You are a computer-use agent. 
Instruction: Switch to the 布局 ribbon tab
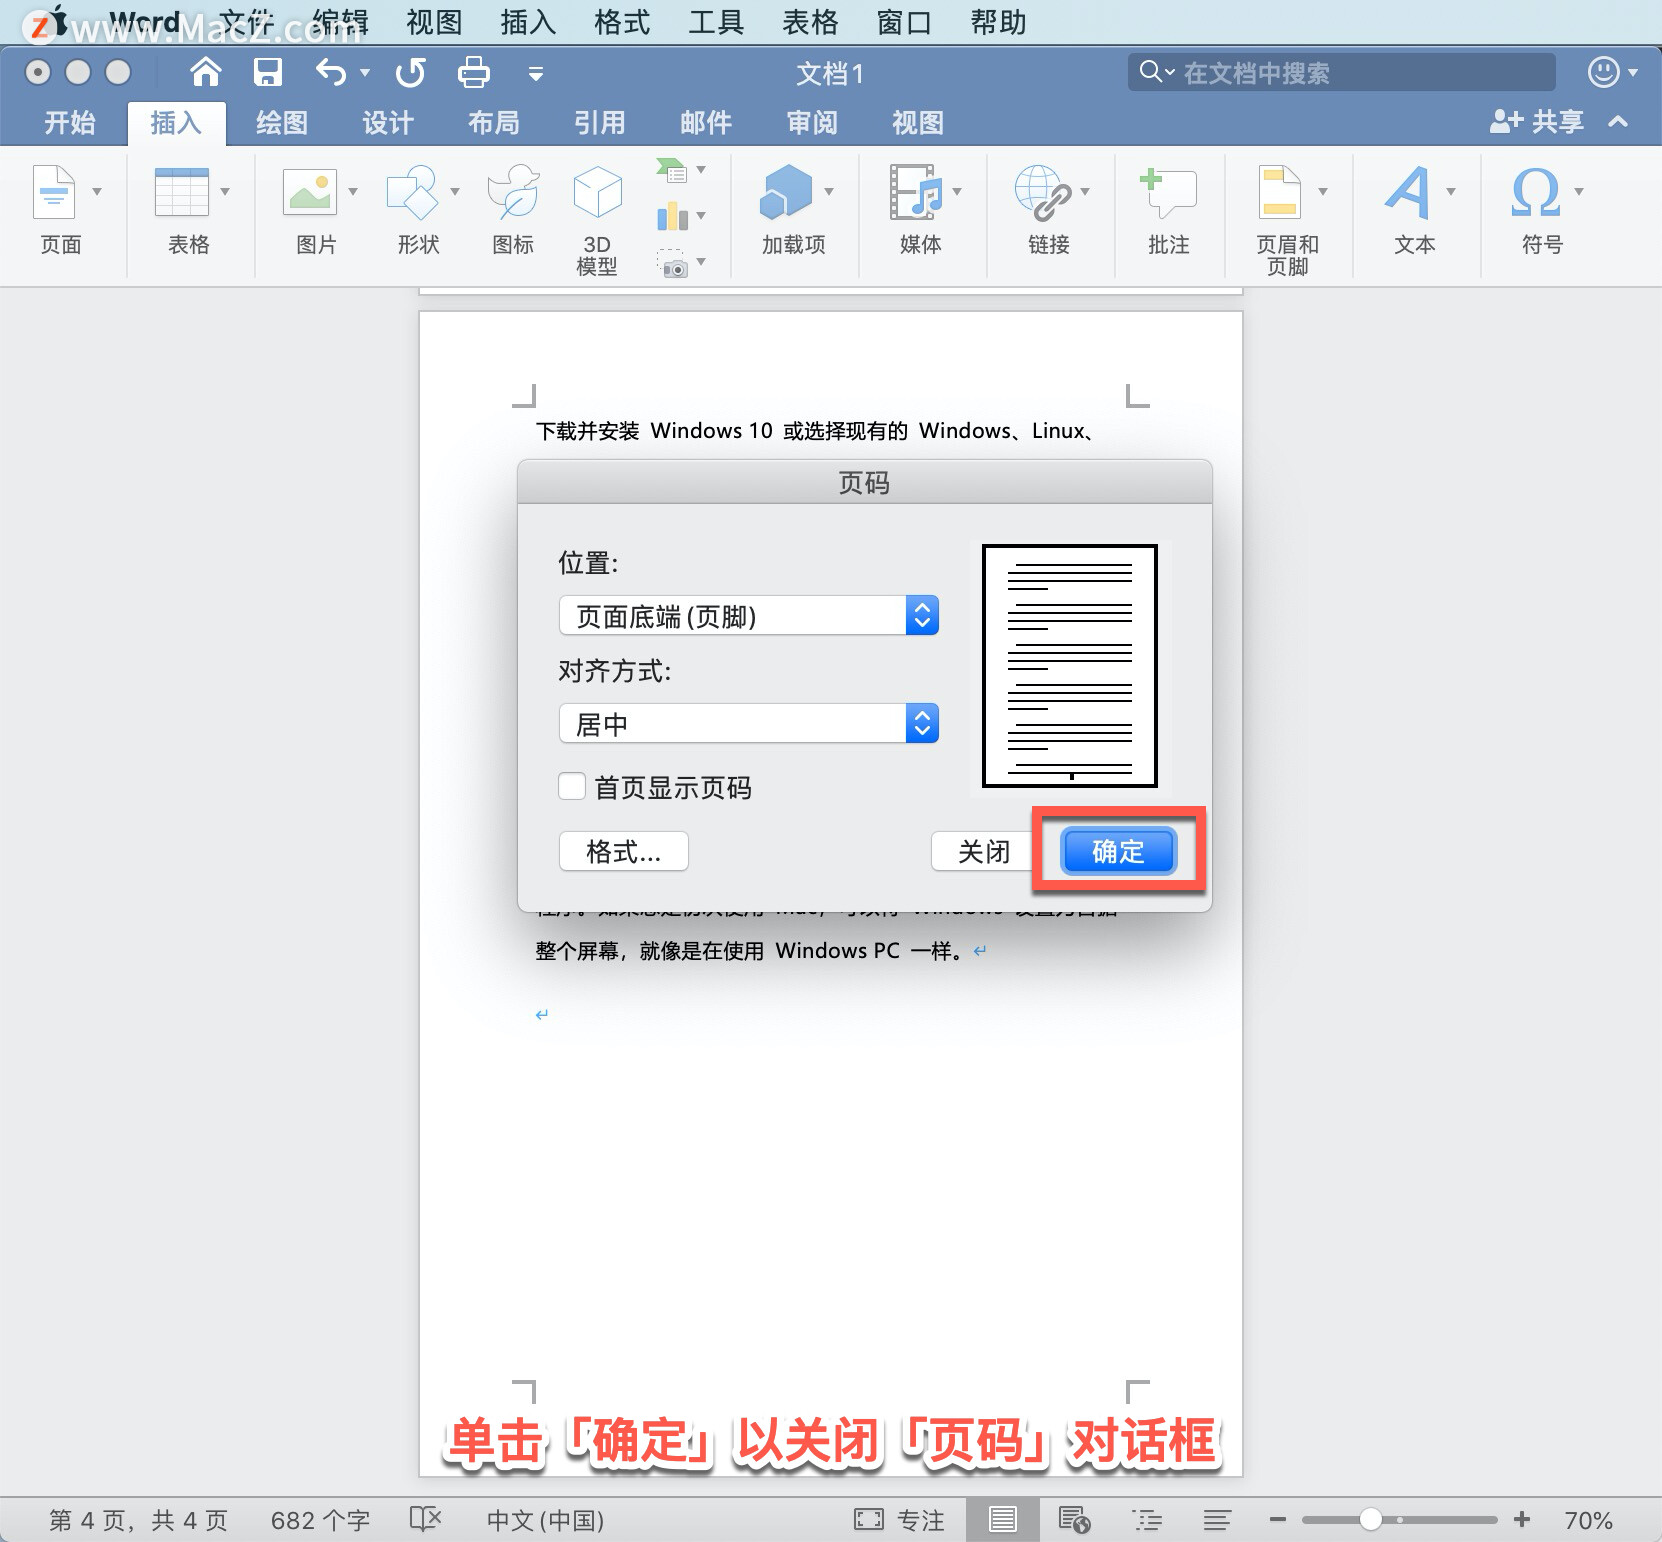(494, 122)
